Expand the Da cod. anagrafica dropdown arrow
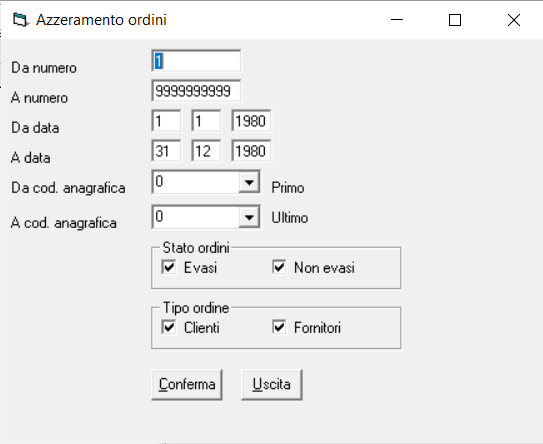The image size is (543, 444). [249, 182]
